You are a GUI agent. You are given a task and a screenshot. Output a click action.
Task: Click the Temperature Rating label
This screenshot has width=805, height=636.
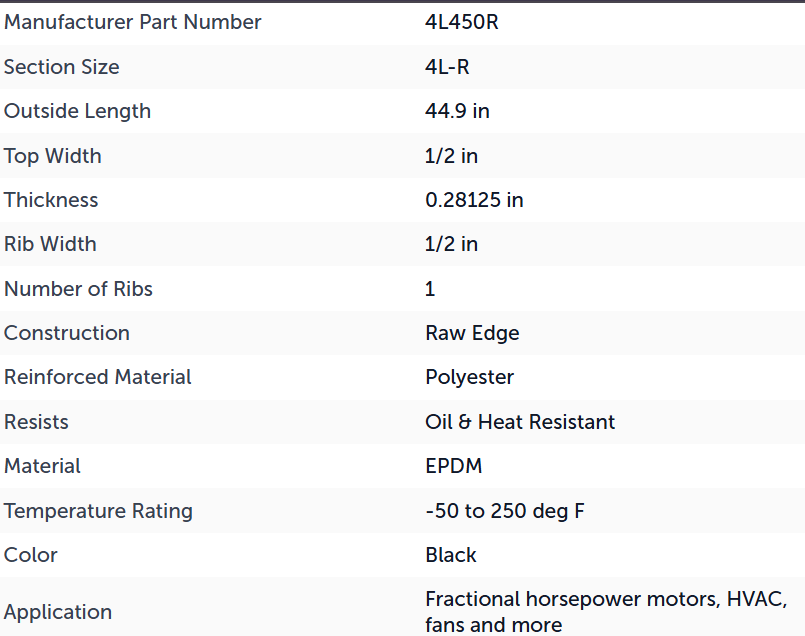pos(98,511)
